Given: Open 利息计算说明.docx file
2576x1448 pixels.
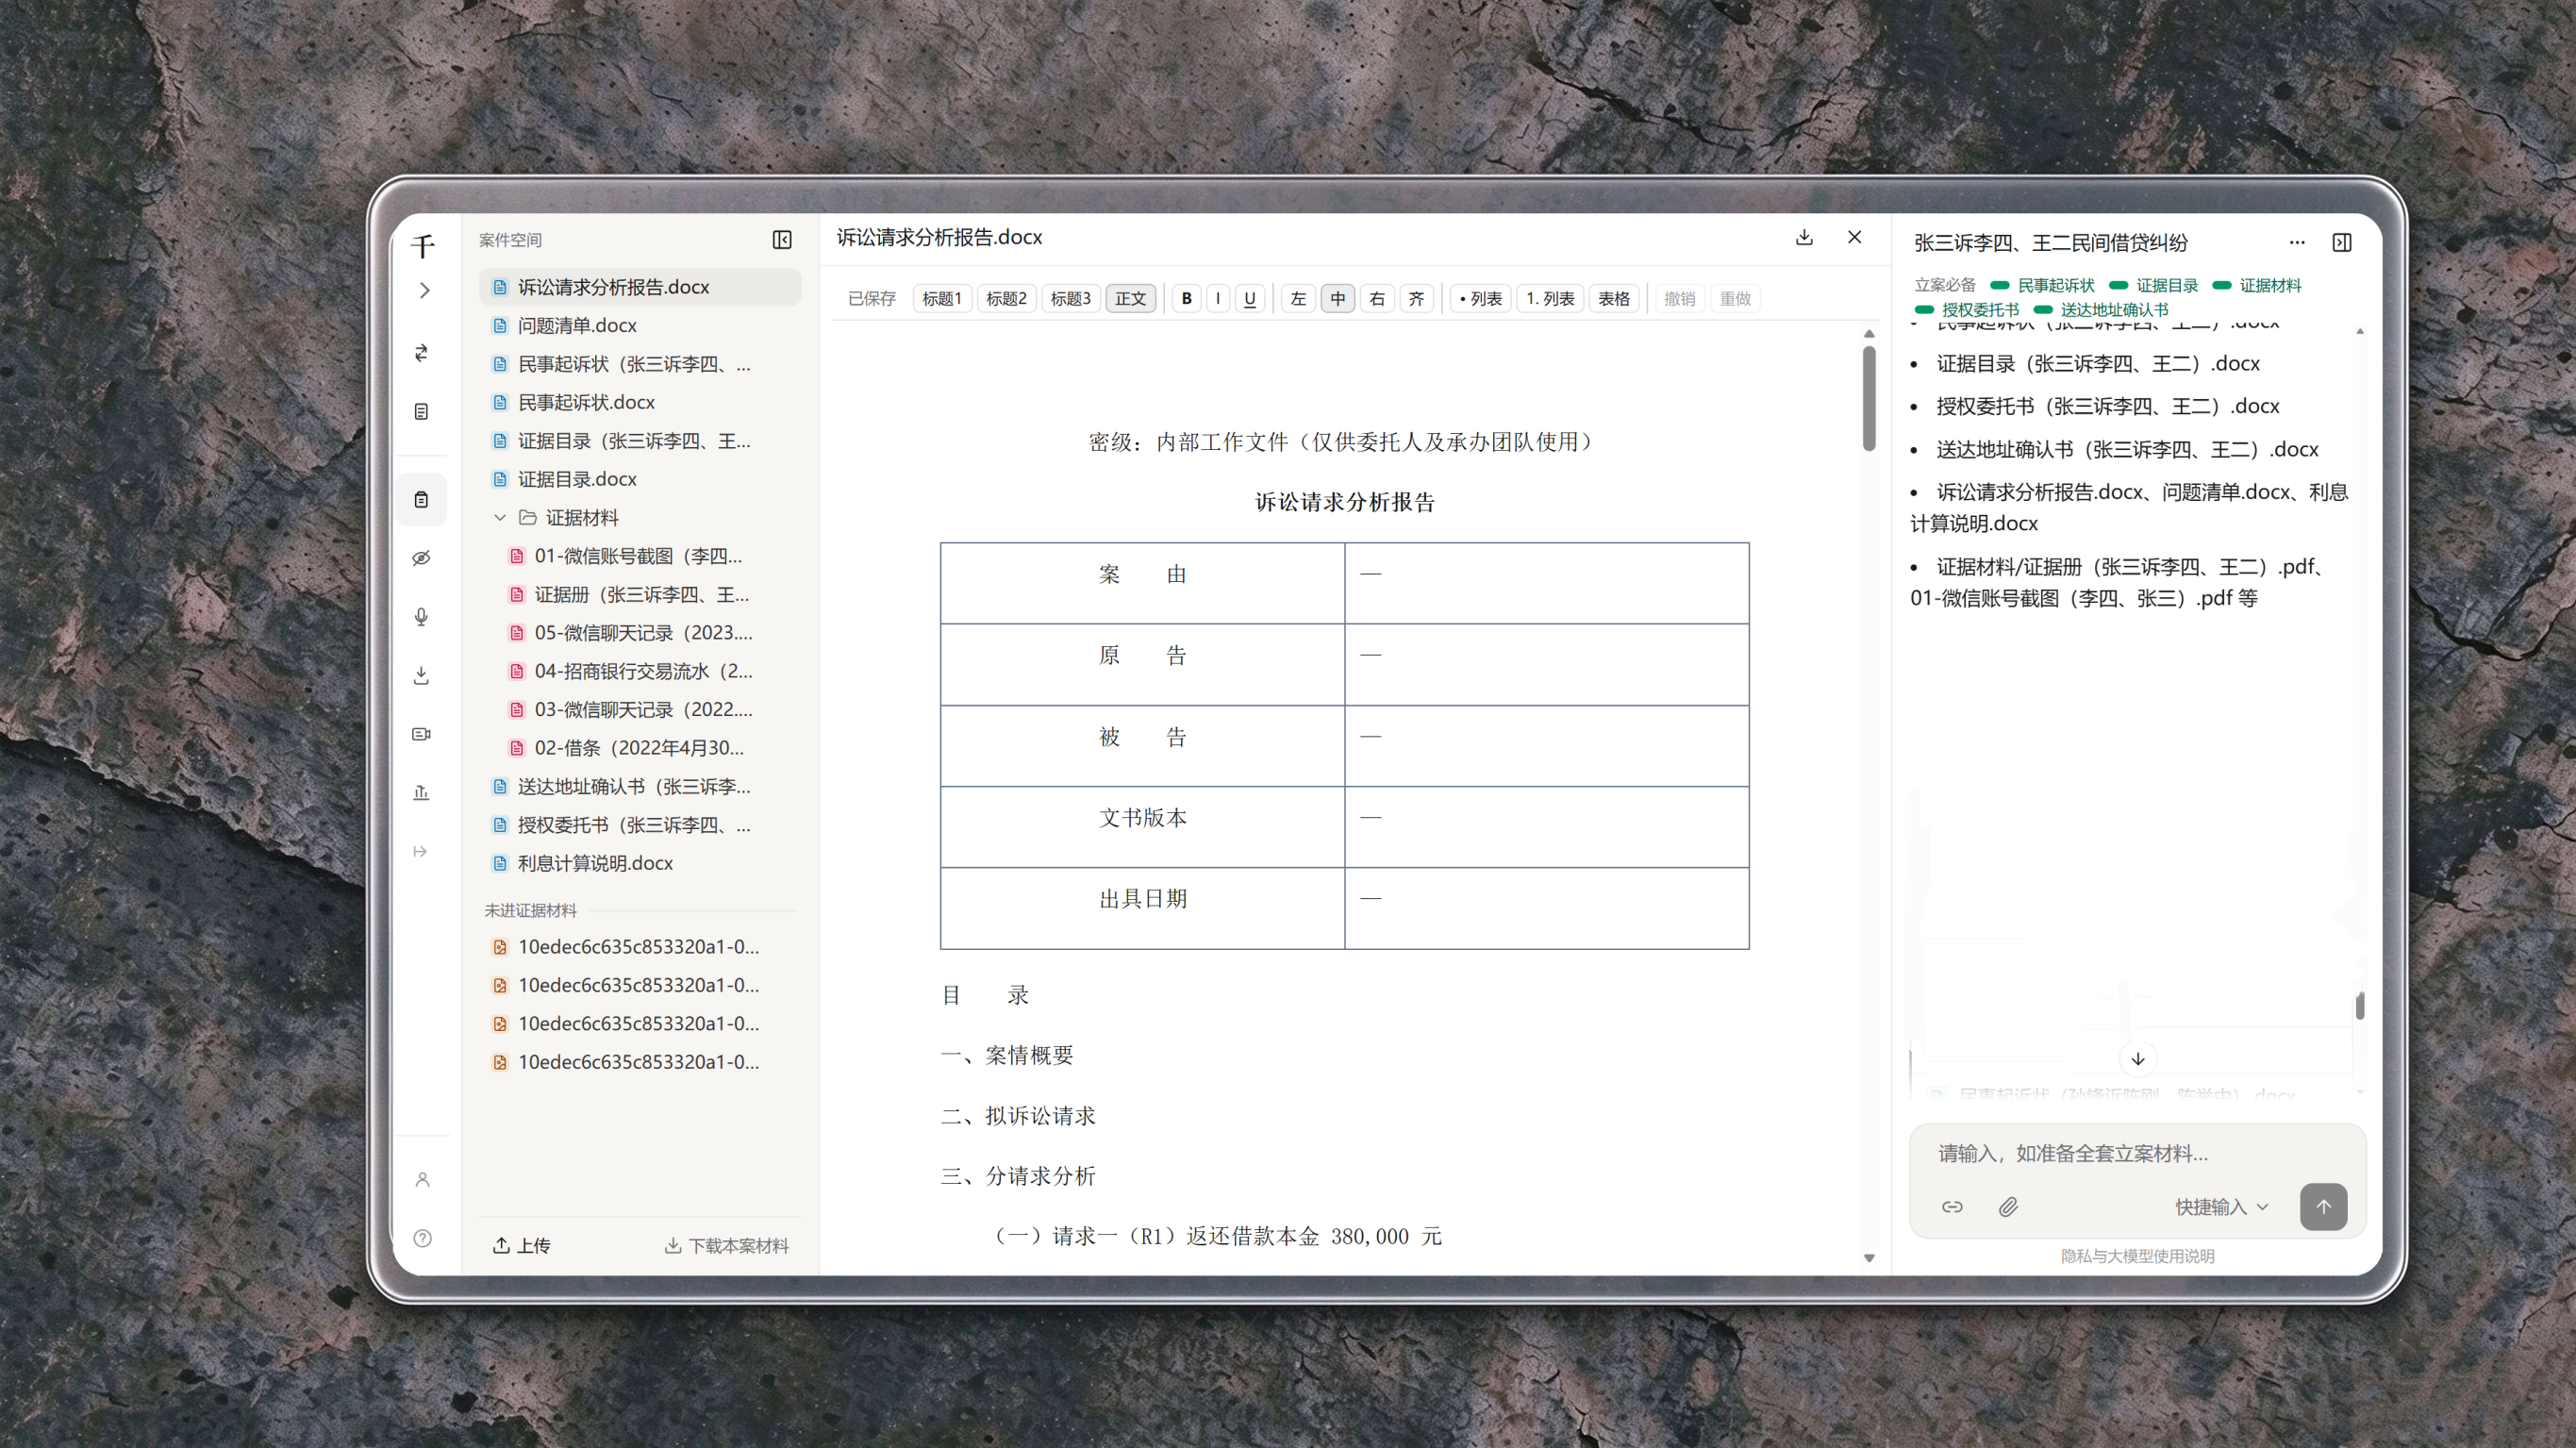Looking at the screenshot, I should point(640,863).
